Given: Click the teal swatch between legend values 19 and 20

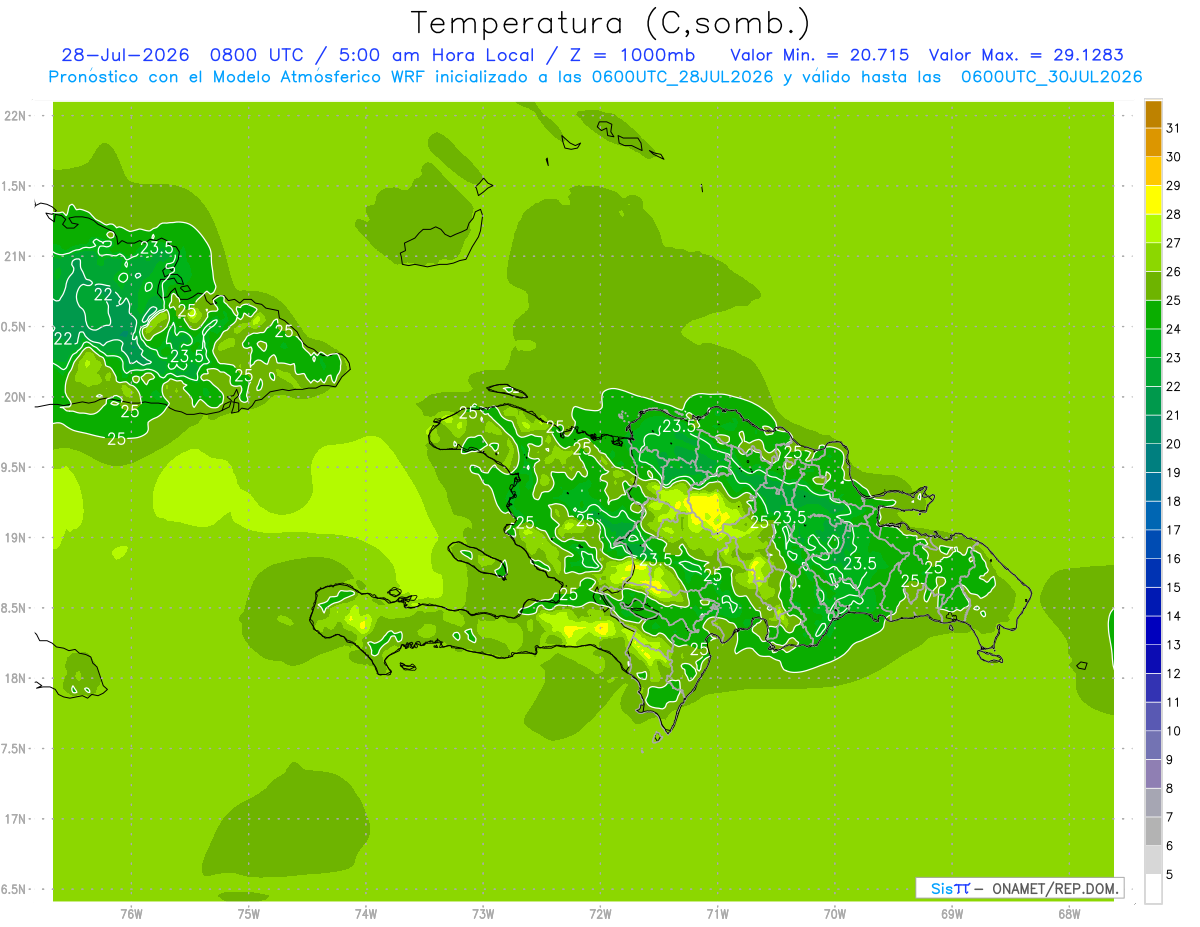Looking at the screenshot, I should click(1153, 458).
